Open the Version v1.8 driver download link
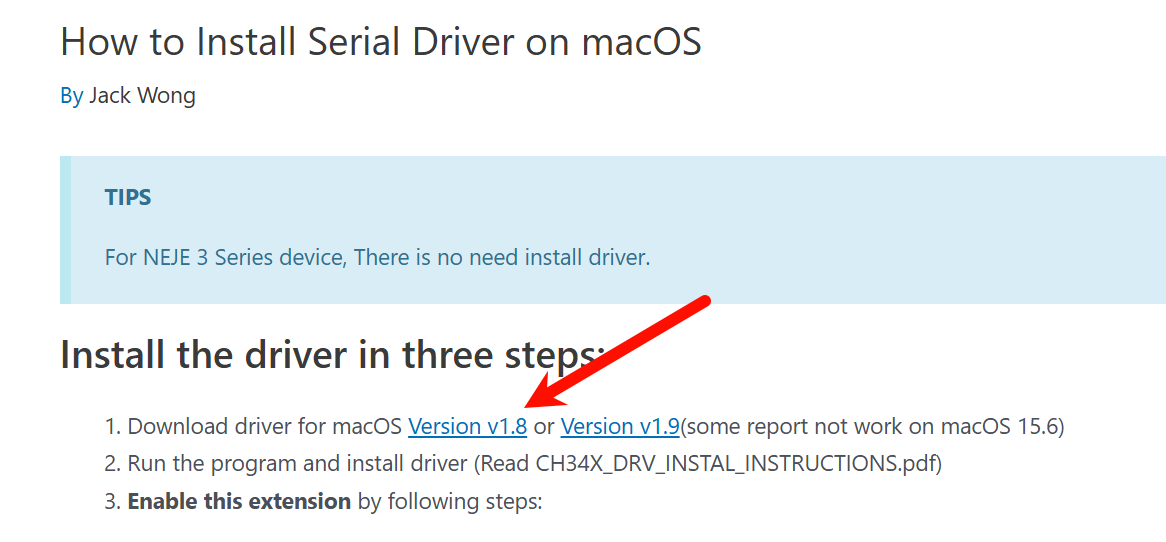 [x=468, y=427]
